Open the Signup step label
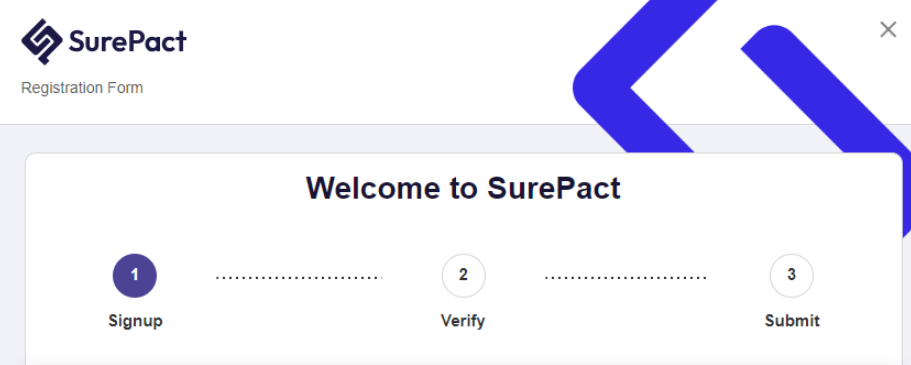Screen dimensions: 911x365 (135, 321)
